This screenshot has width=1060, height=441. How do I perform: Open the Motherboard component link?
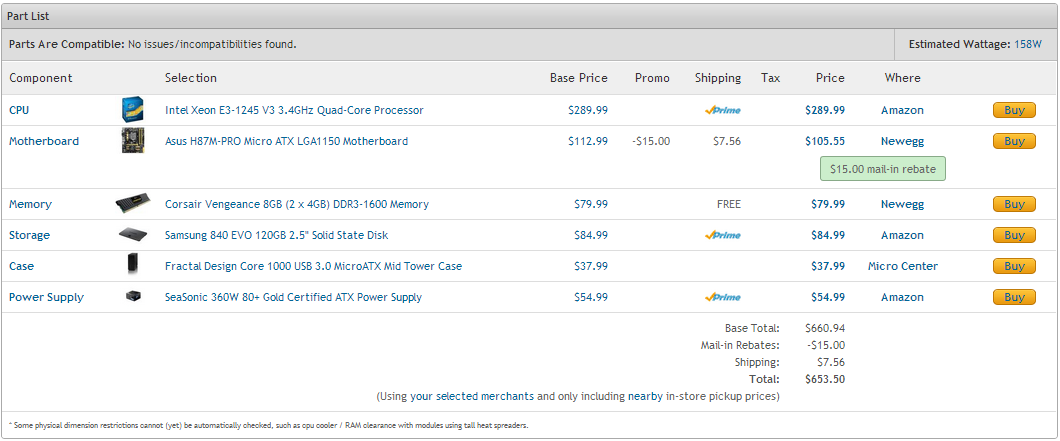click(x=44, y=141)
